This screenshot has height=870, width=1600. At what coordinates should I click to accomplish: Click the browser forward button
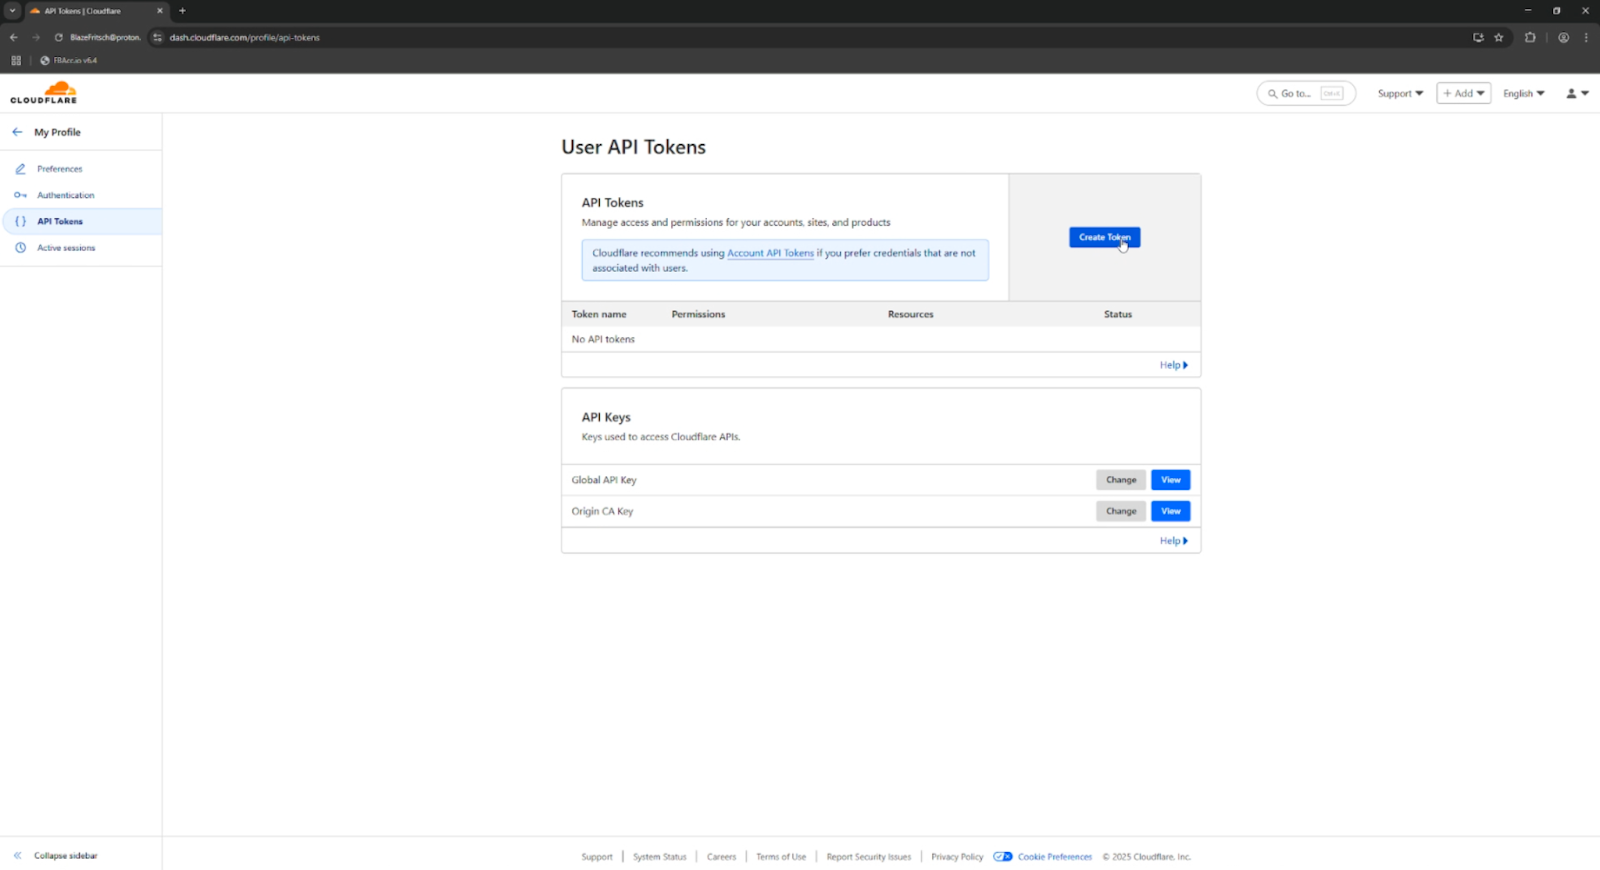coord(36,37)
